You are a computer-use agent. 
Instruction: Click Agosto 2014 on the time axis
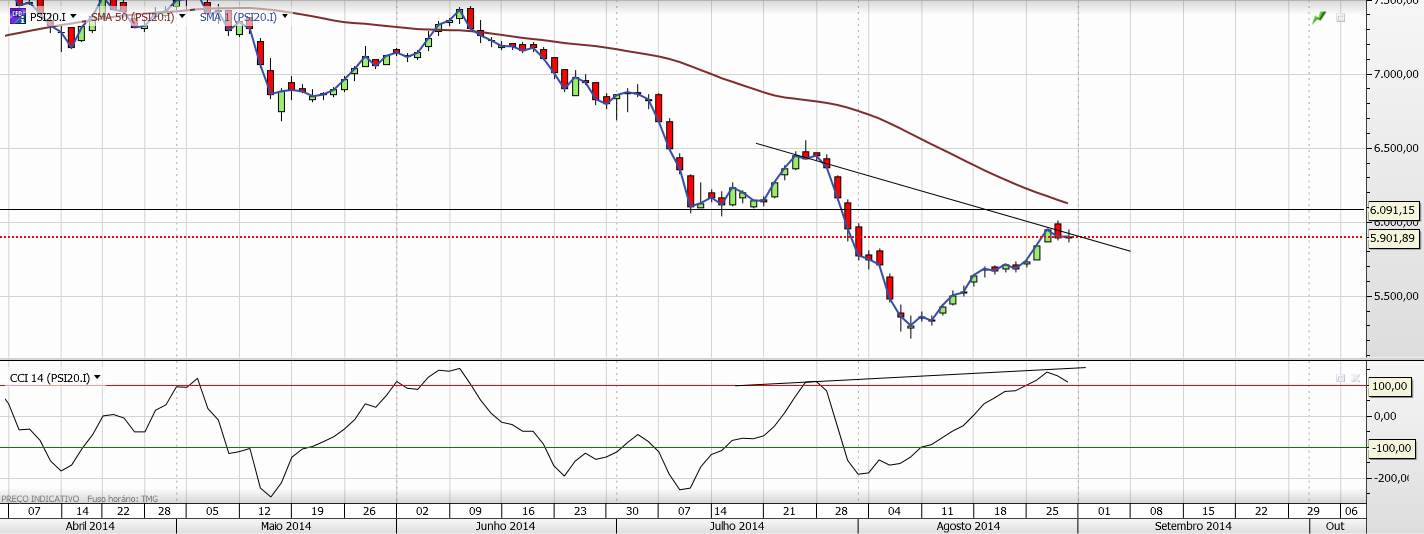(970, 526)
